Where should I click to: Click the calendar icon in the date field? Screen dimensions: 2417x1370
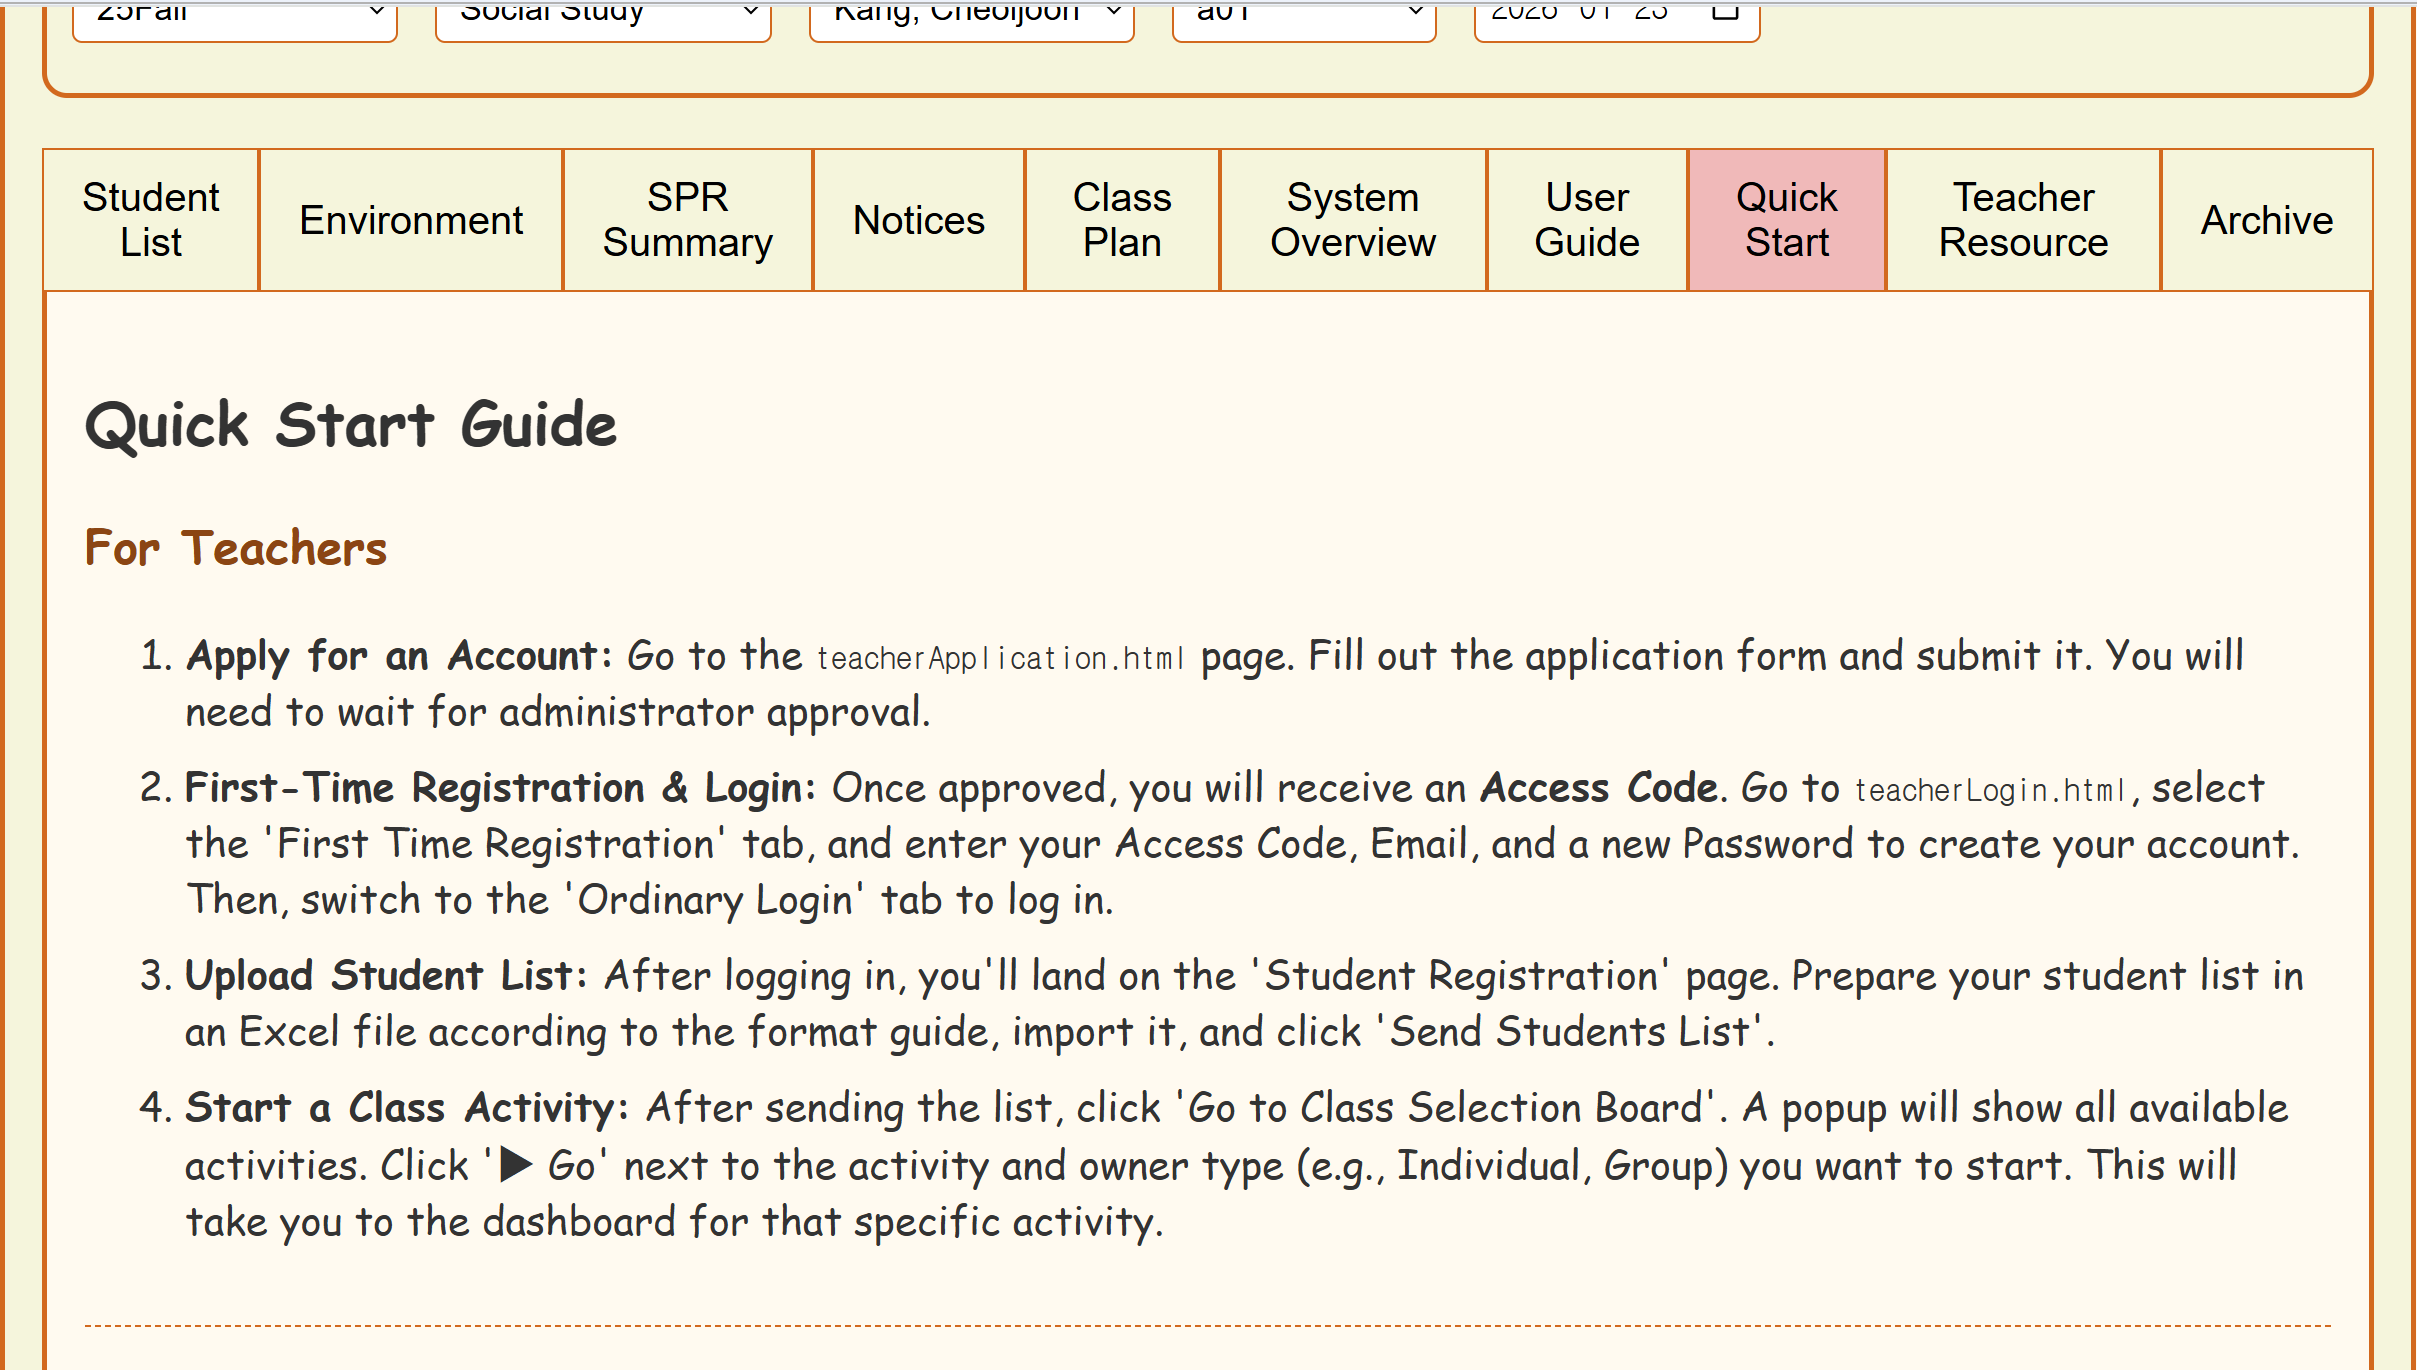pos(1726,14)
